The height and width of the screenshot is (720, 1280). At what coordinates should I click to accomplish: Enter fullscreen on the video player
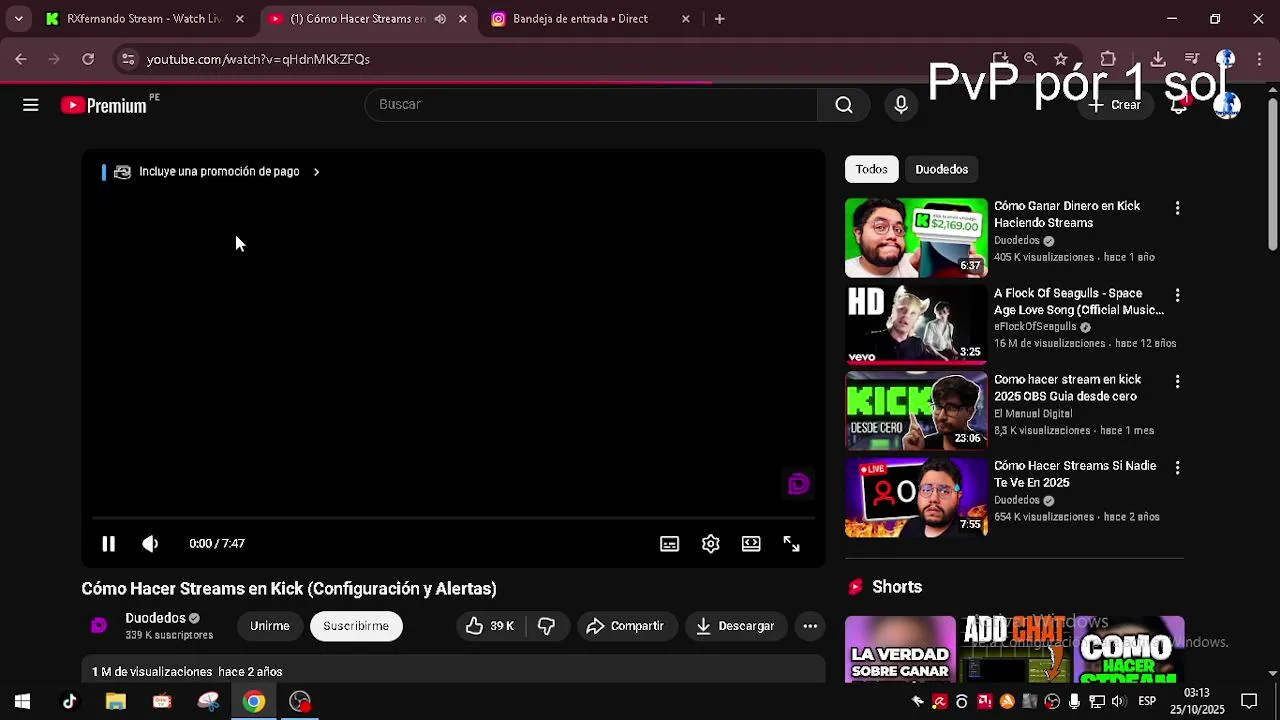click(x=791, y=544)
